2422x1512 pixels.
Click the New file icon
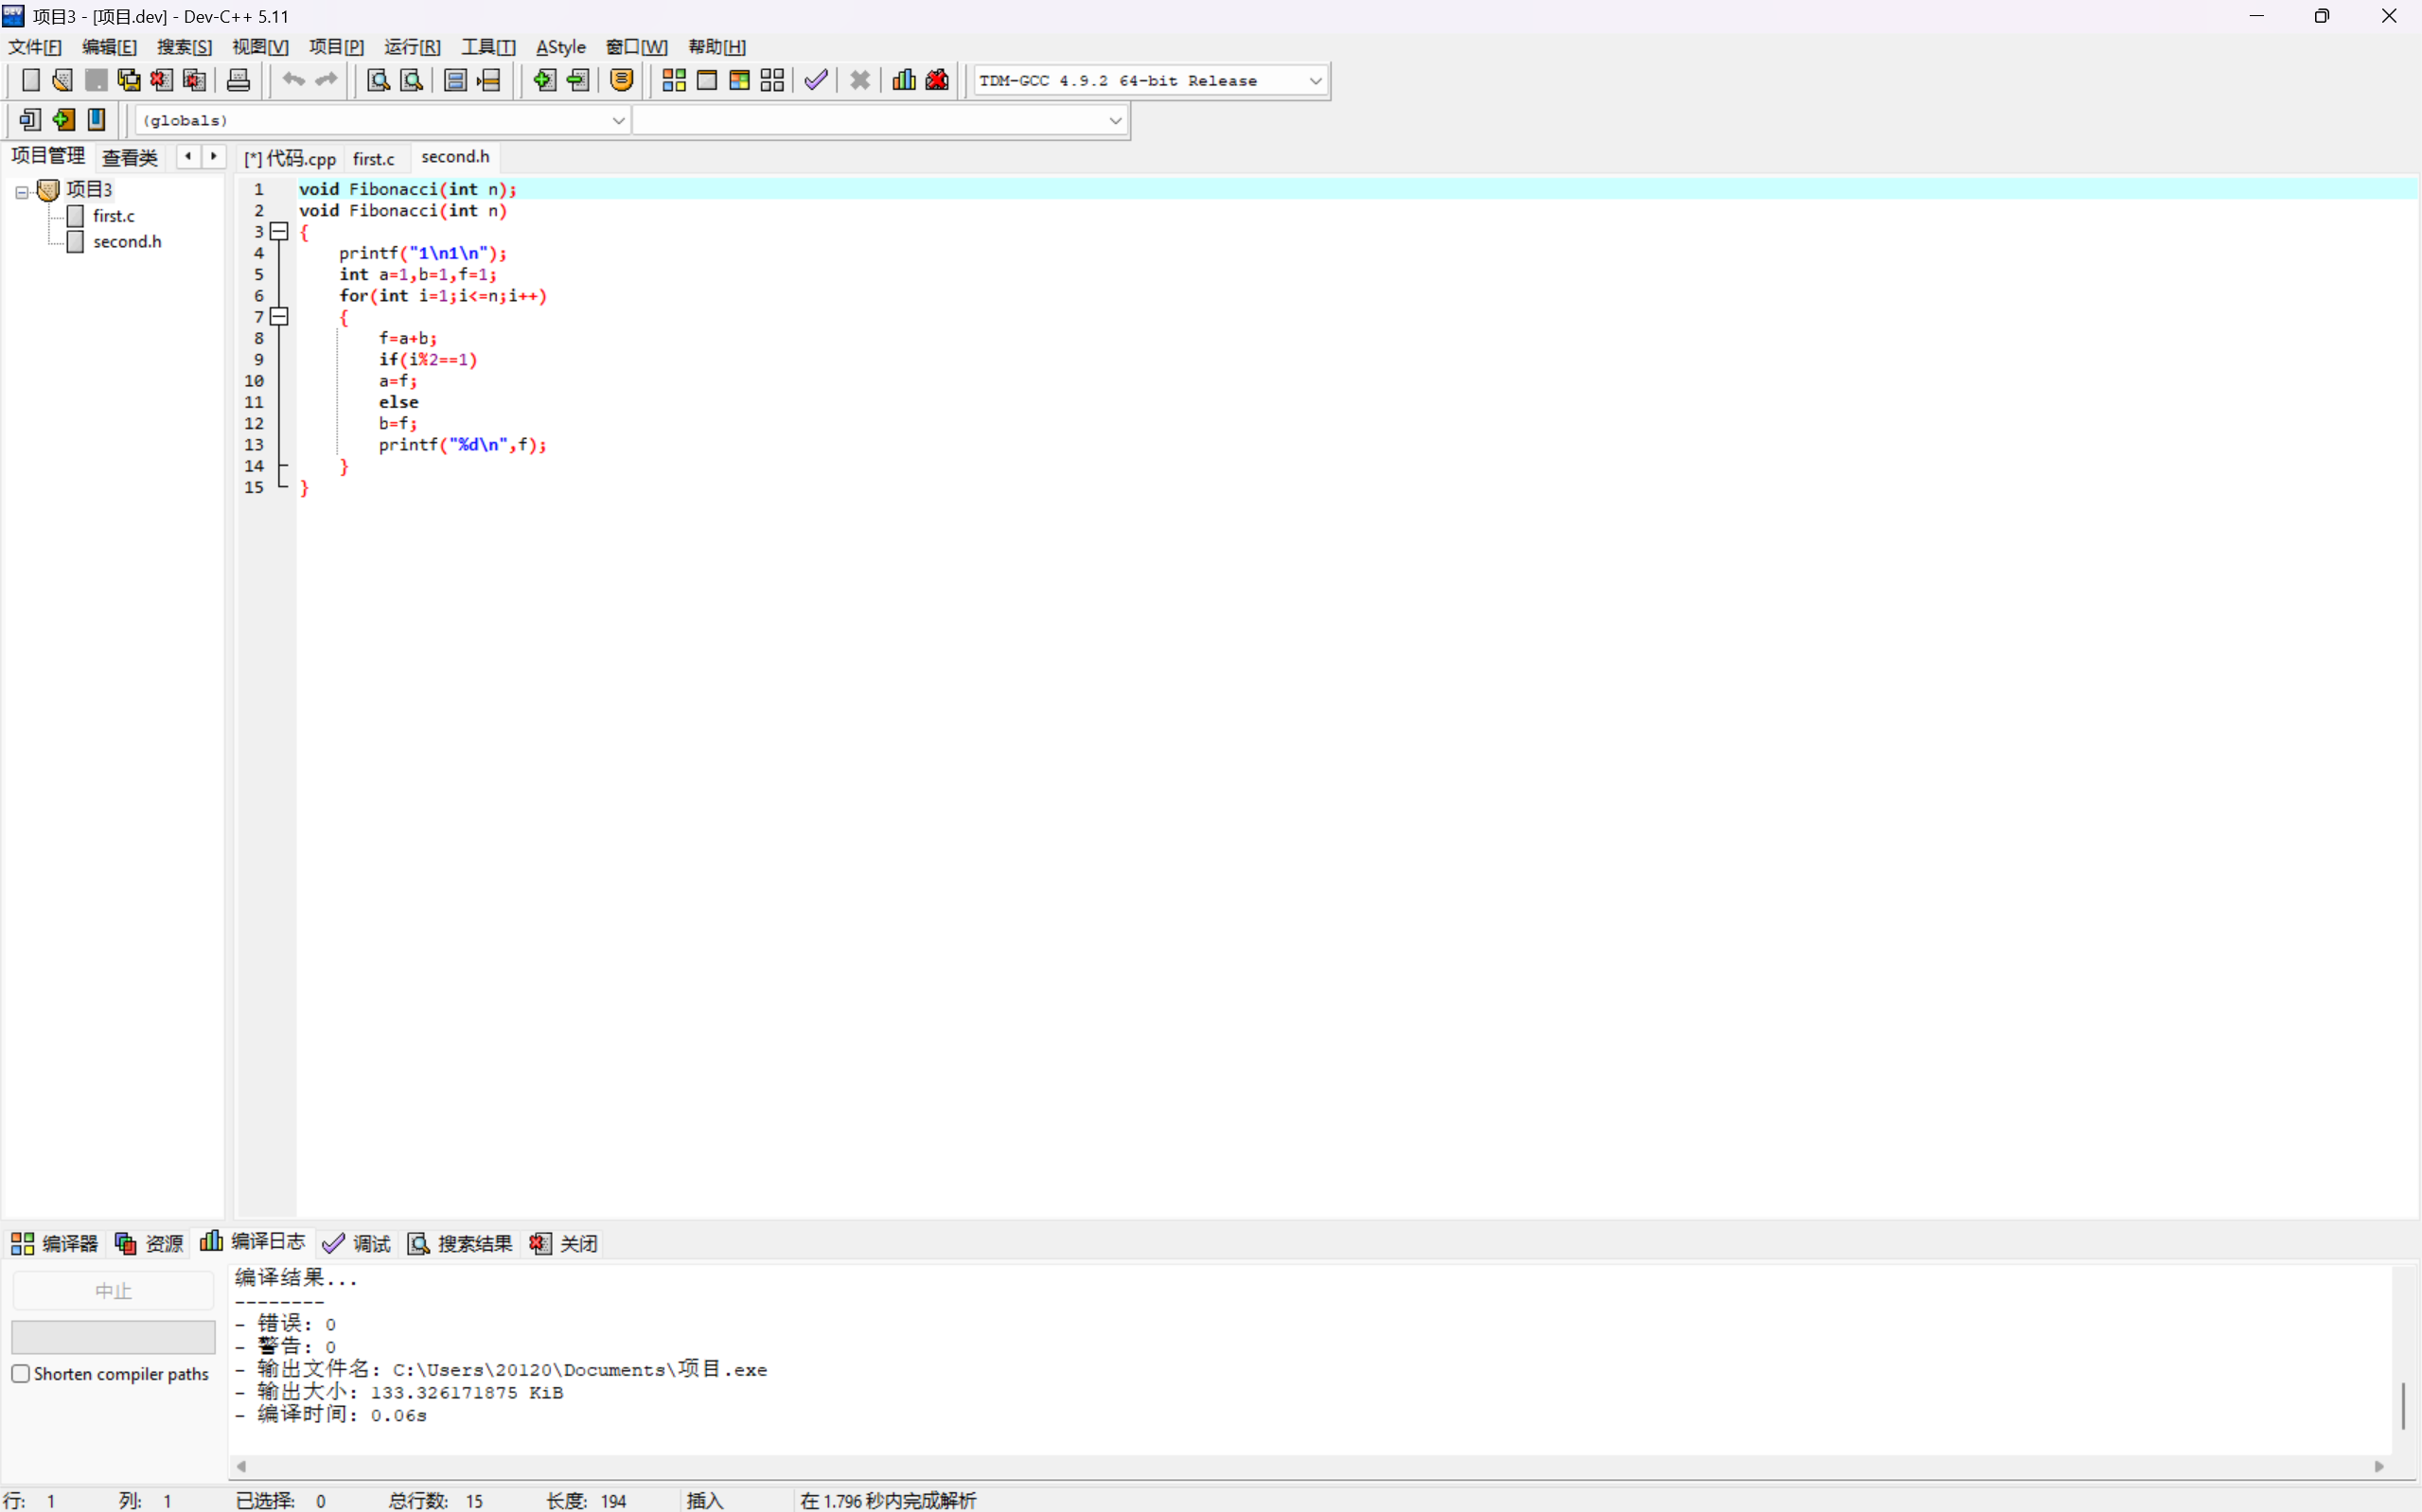[x=30, y=80]
